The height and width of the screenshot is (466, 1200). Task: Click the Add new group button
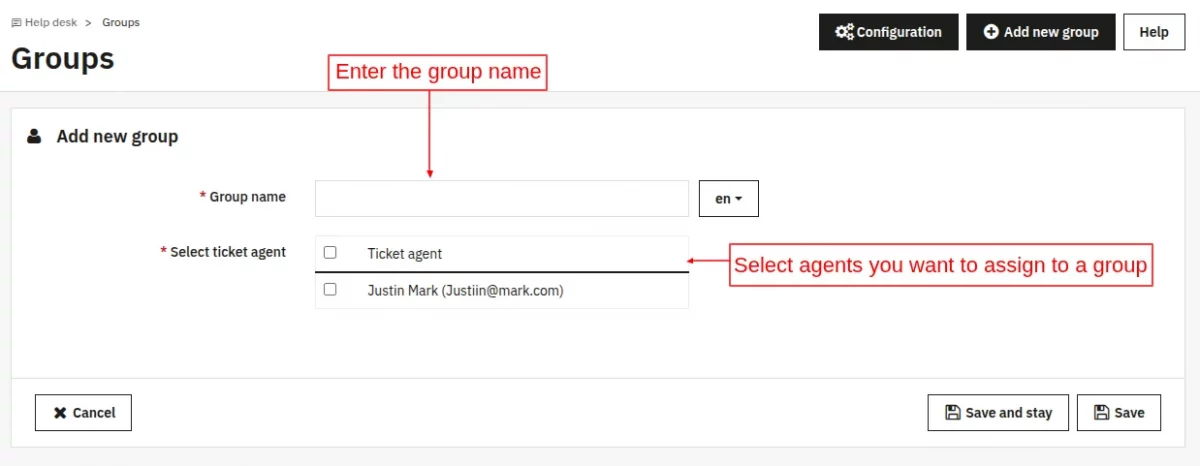(x=1040, y=32)
